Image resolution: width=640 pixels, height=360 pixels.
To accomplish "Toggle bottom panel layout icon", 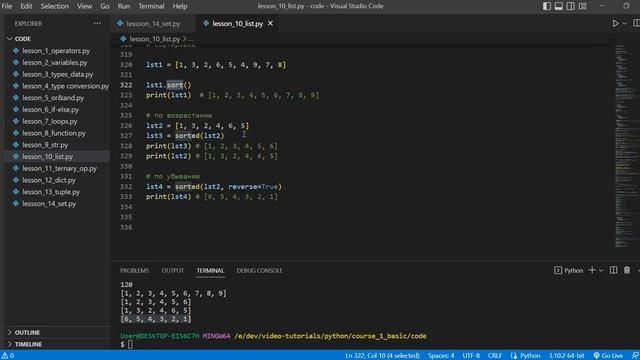I will coord(559,6).
